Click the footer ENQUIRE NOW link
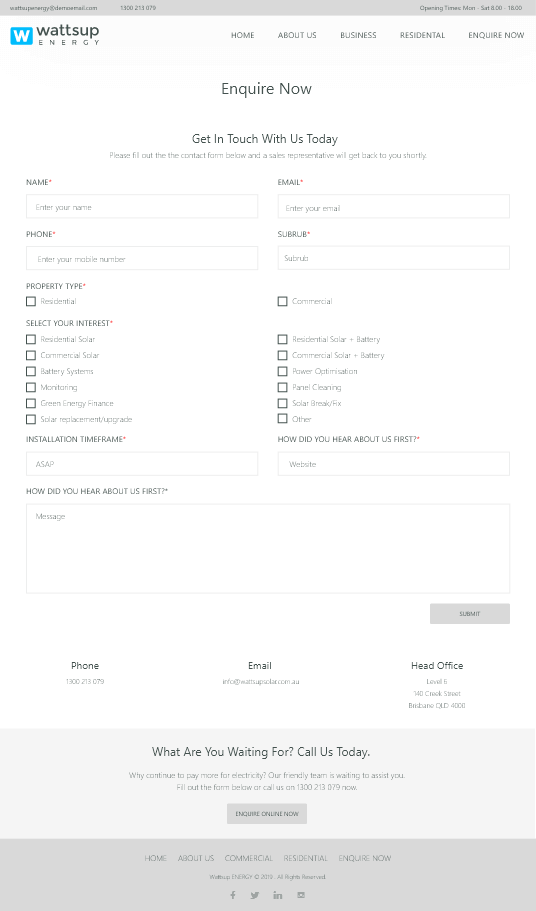Screen dimensions: 536x911 tap(365, 858)
